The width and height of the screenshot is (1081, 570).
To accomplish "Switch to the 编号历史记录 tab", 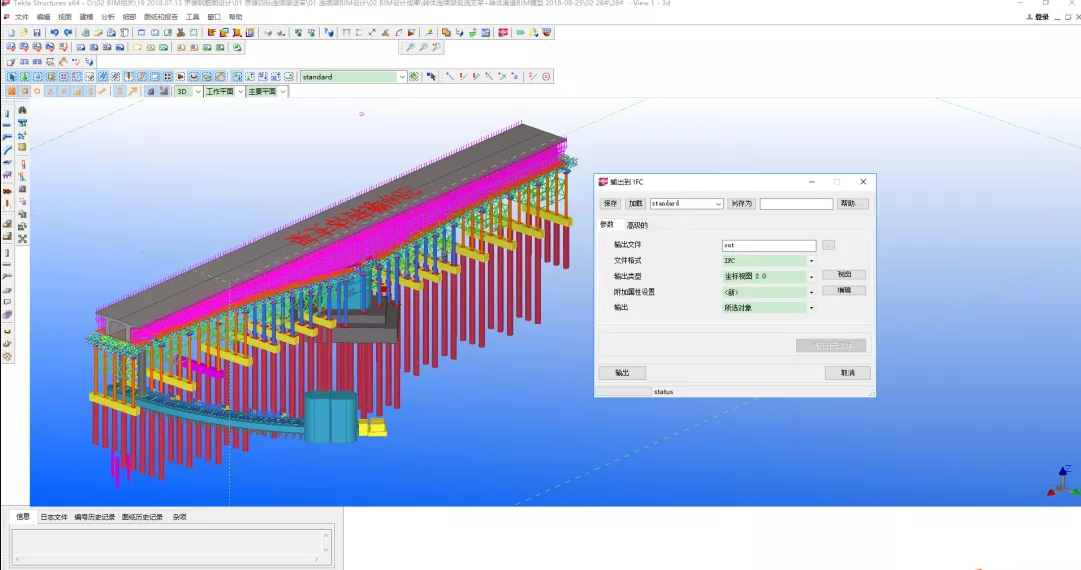I will pyautogui.click(x=94, y=516).
